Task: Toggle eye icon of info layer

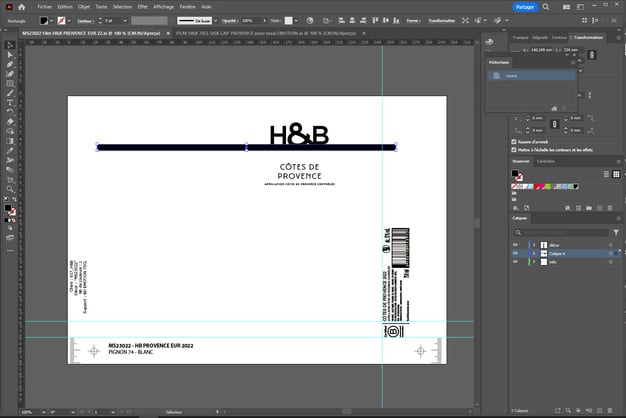Action: [x=515, y=262]
